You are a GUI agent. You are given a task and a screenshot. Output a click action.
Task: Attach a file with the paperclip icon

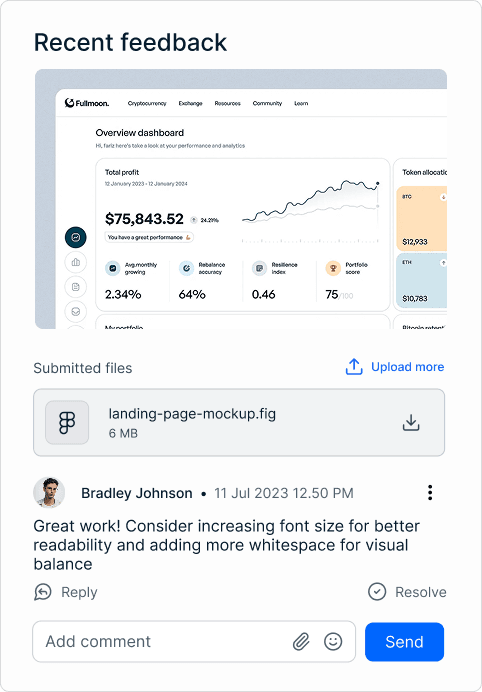pos(301,641)
